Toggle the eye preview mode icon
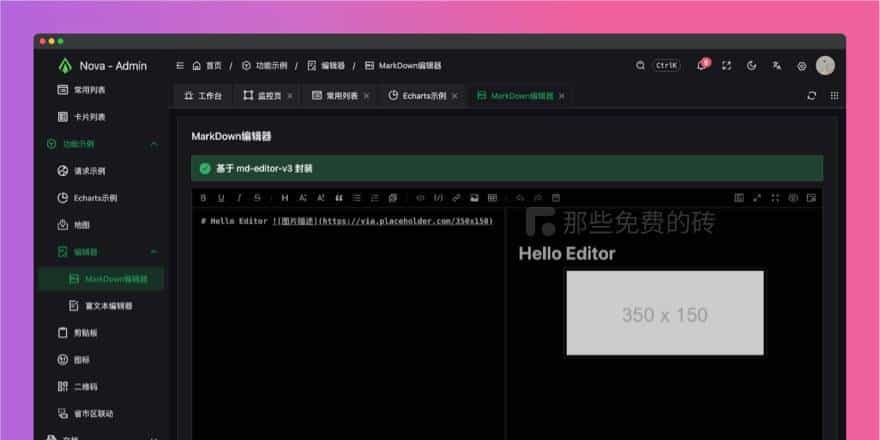The image size is (880, 440). point(793,198)
